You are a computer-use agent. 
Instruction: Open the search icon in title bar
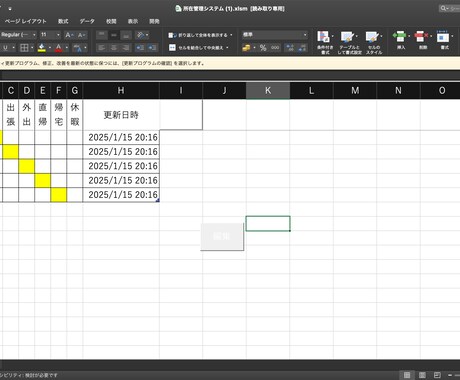click(443, 8)
